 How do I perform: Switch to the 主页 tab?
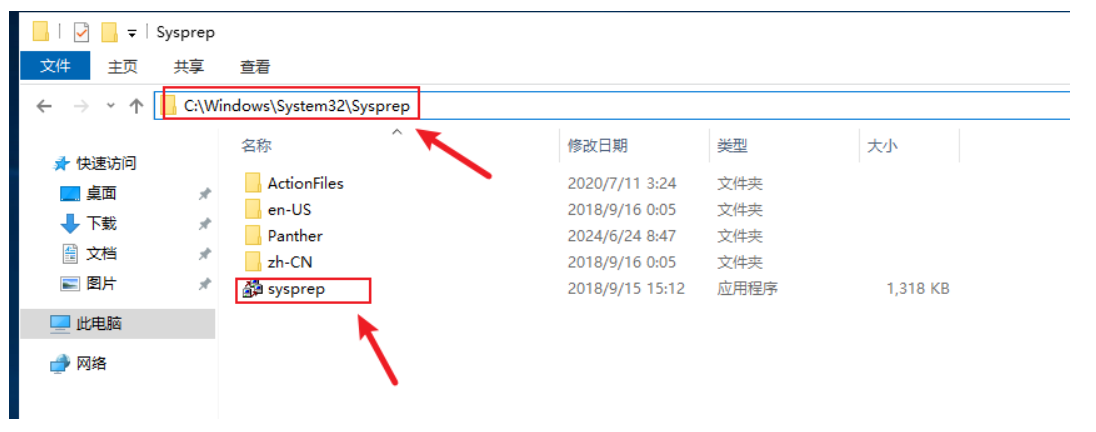click(x=122, y=66)
